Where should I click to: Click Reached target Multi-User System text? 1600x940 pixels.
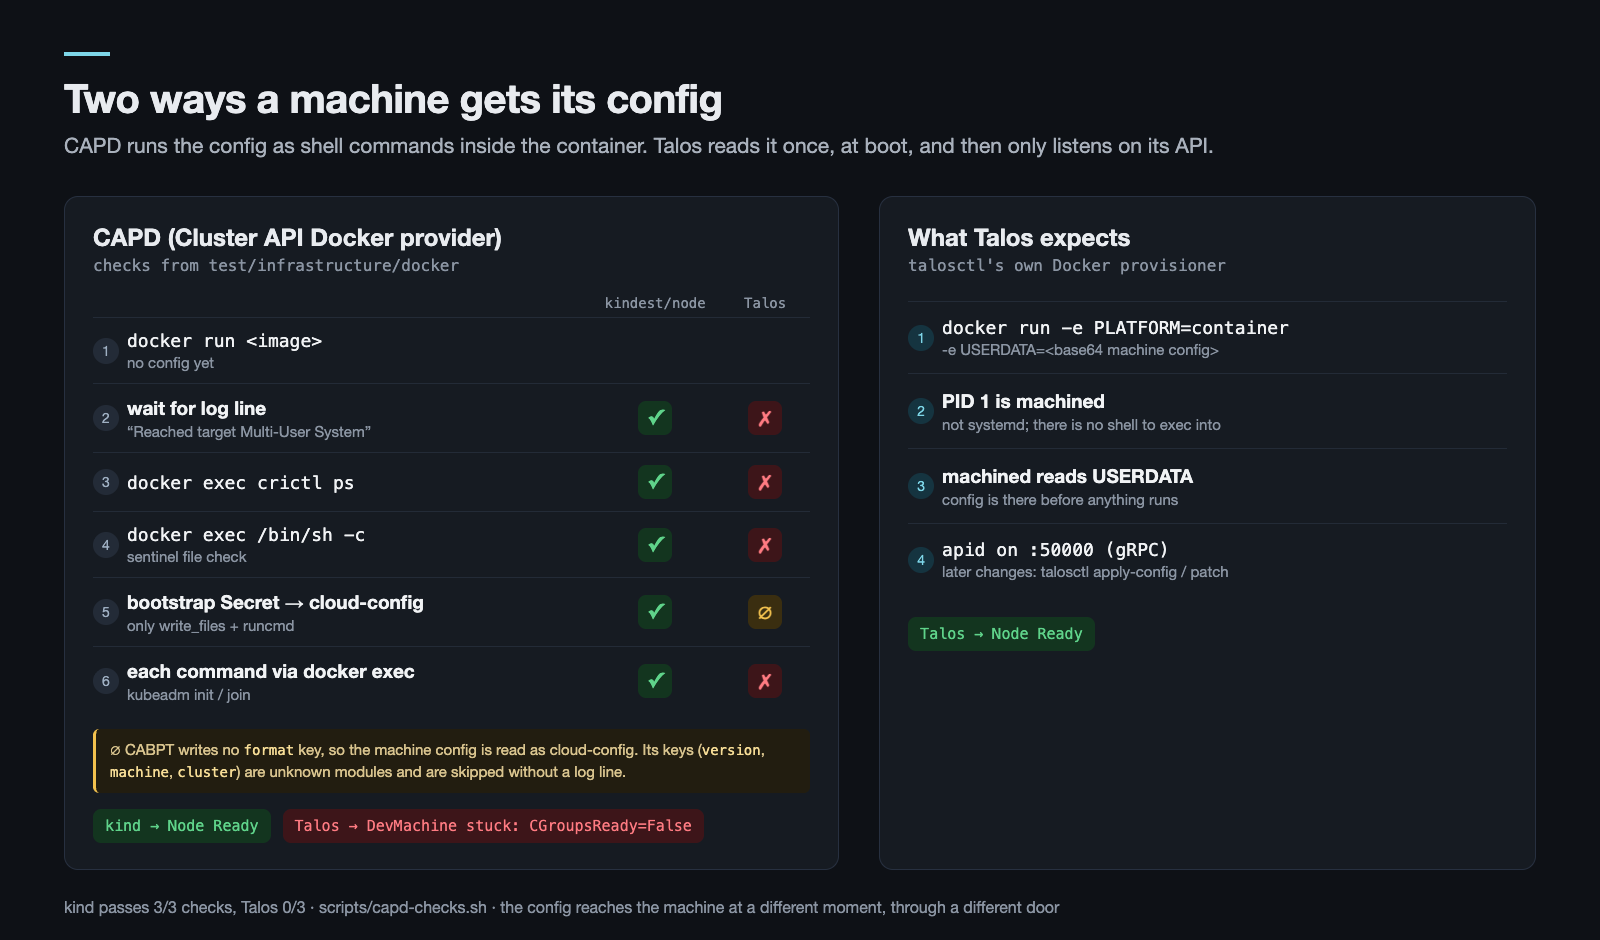249,432
